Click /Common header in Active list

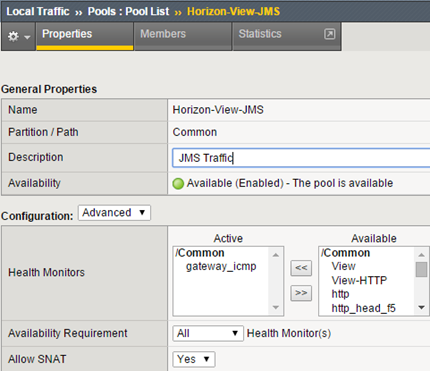[x=200, y=253]
